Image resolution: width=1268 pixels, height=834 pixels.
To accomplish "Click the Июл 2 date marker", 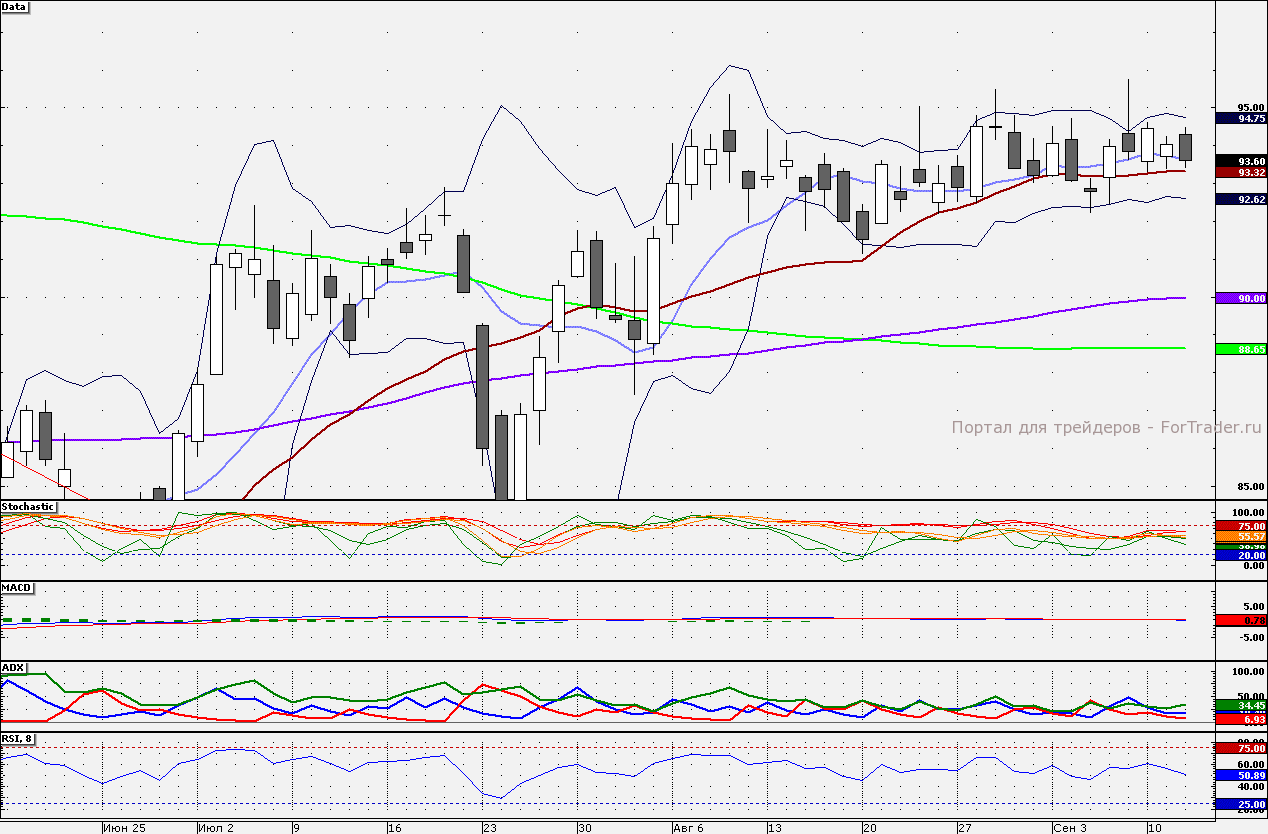I will [x=216, y=828].
